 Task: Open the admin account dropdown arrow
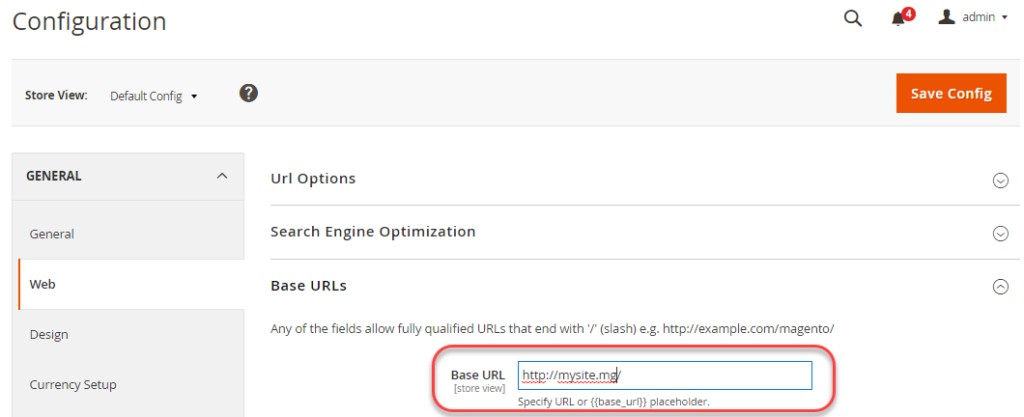click(1004, 18)
